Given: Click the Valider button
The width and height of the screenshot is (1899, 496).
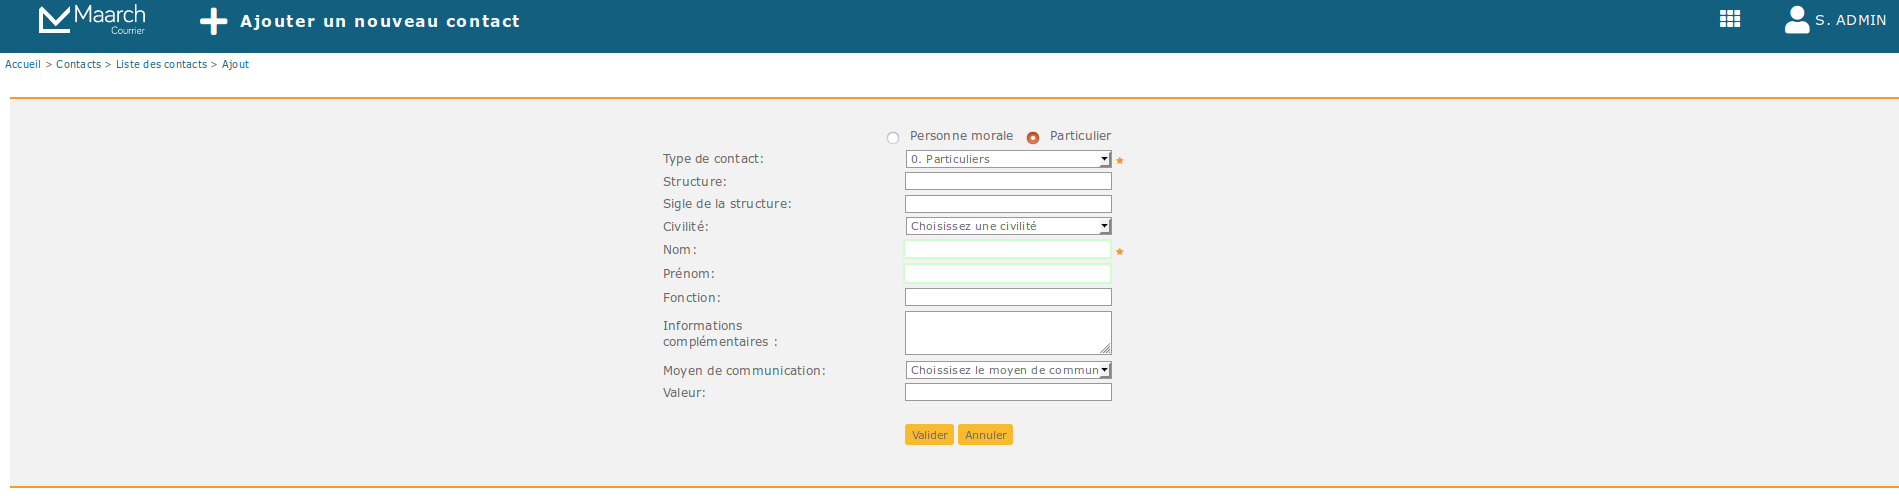Looking at the screenshot, I should [929, 435].
